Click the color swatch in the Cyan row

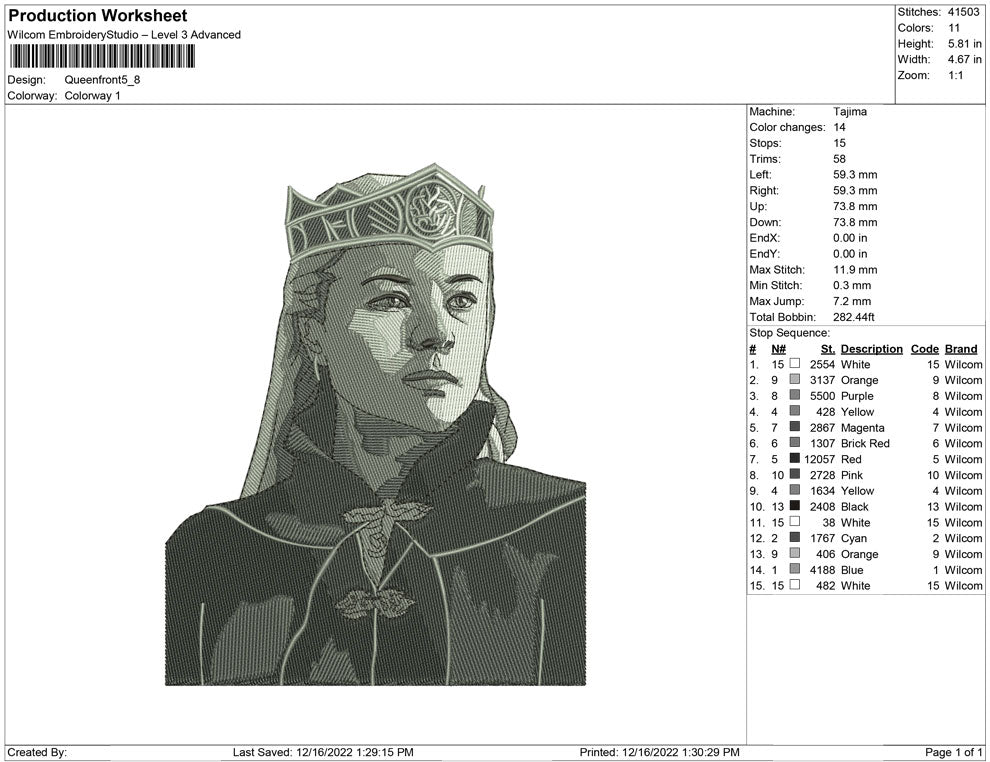coord(795,537)
